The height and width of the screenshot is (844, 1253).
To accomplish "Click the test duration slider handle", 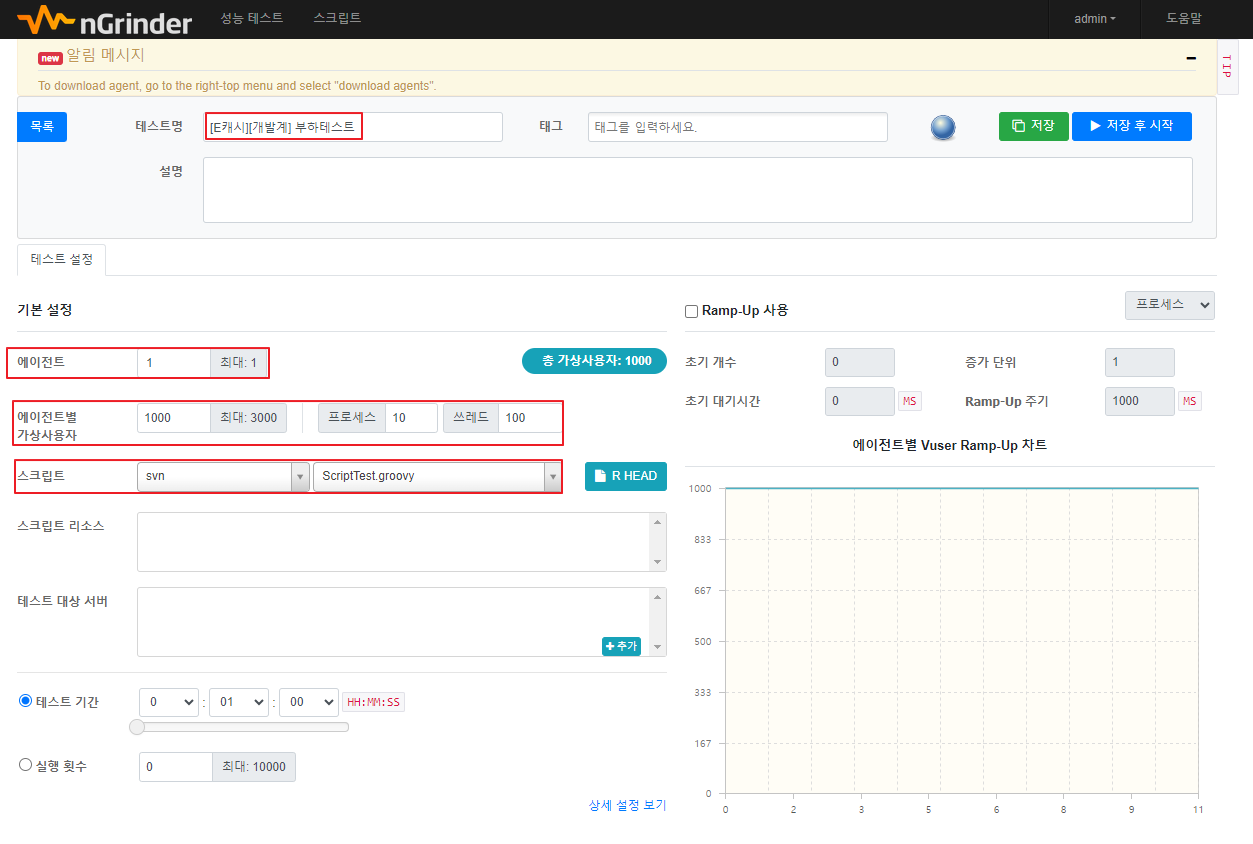I will (137, 727).
